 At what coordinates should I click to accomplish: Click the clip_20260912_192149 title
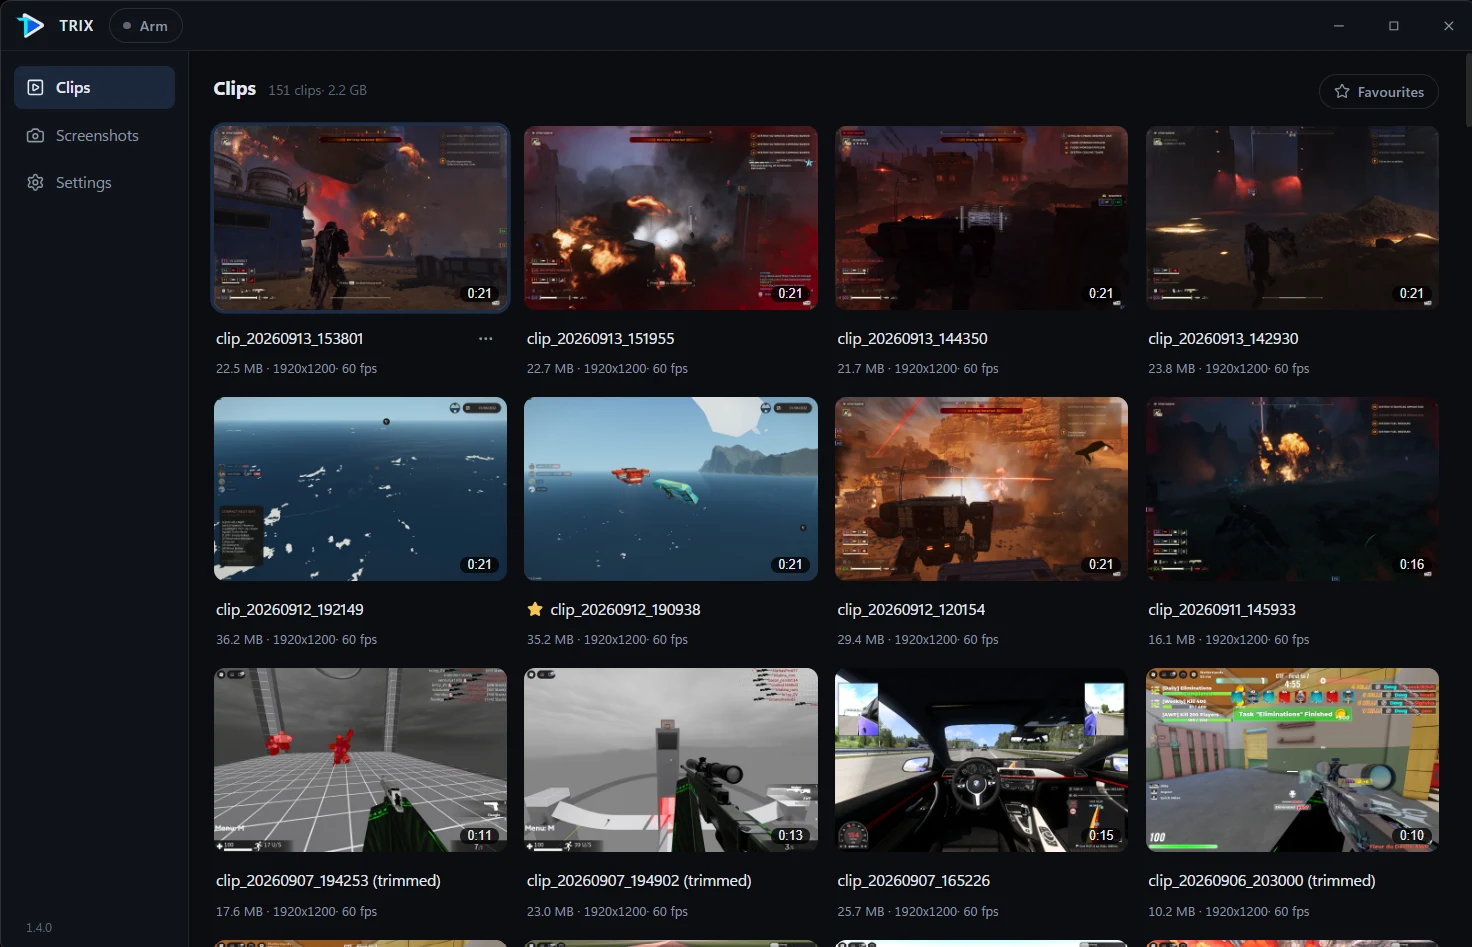(290, 610)
